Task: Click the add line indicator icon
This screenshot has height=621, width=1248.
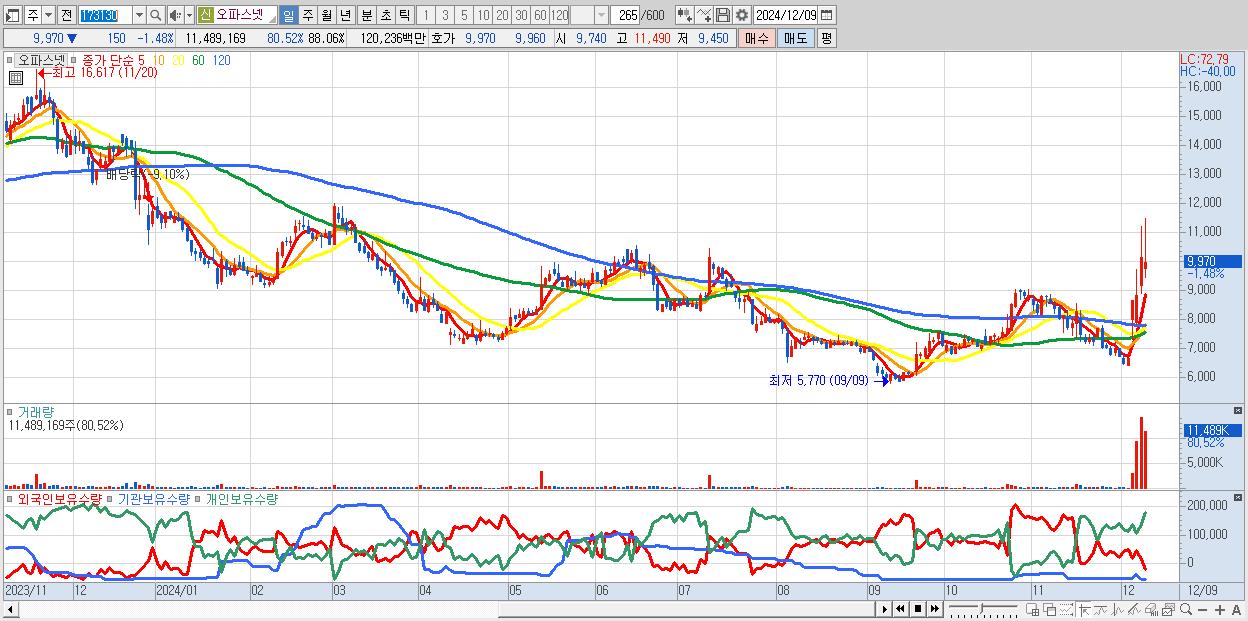Action: 704,15
